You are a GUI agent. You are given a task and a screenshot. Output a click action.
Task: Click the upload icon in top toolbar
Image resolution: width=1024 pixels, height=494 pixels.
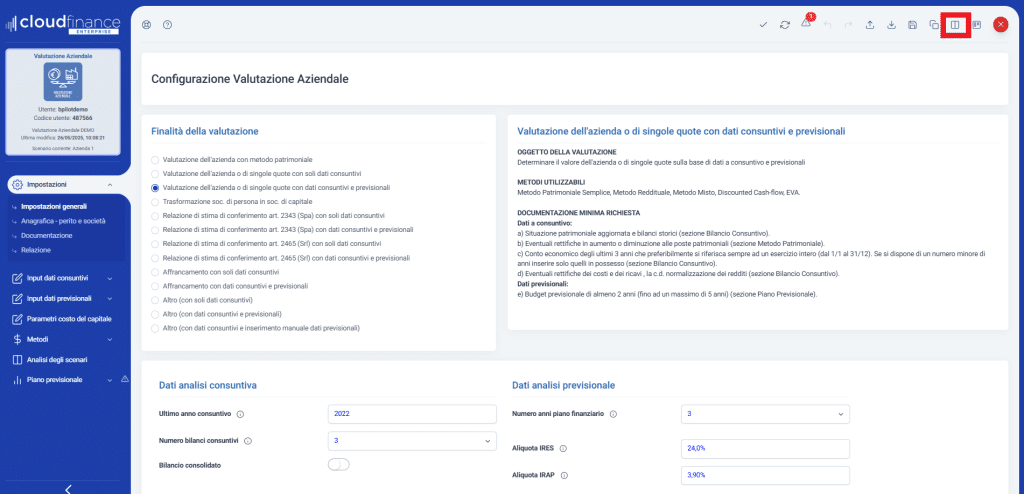point(870,25)
